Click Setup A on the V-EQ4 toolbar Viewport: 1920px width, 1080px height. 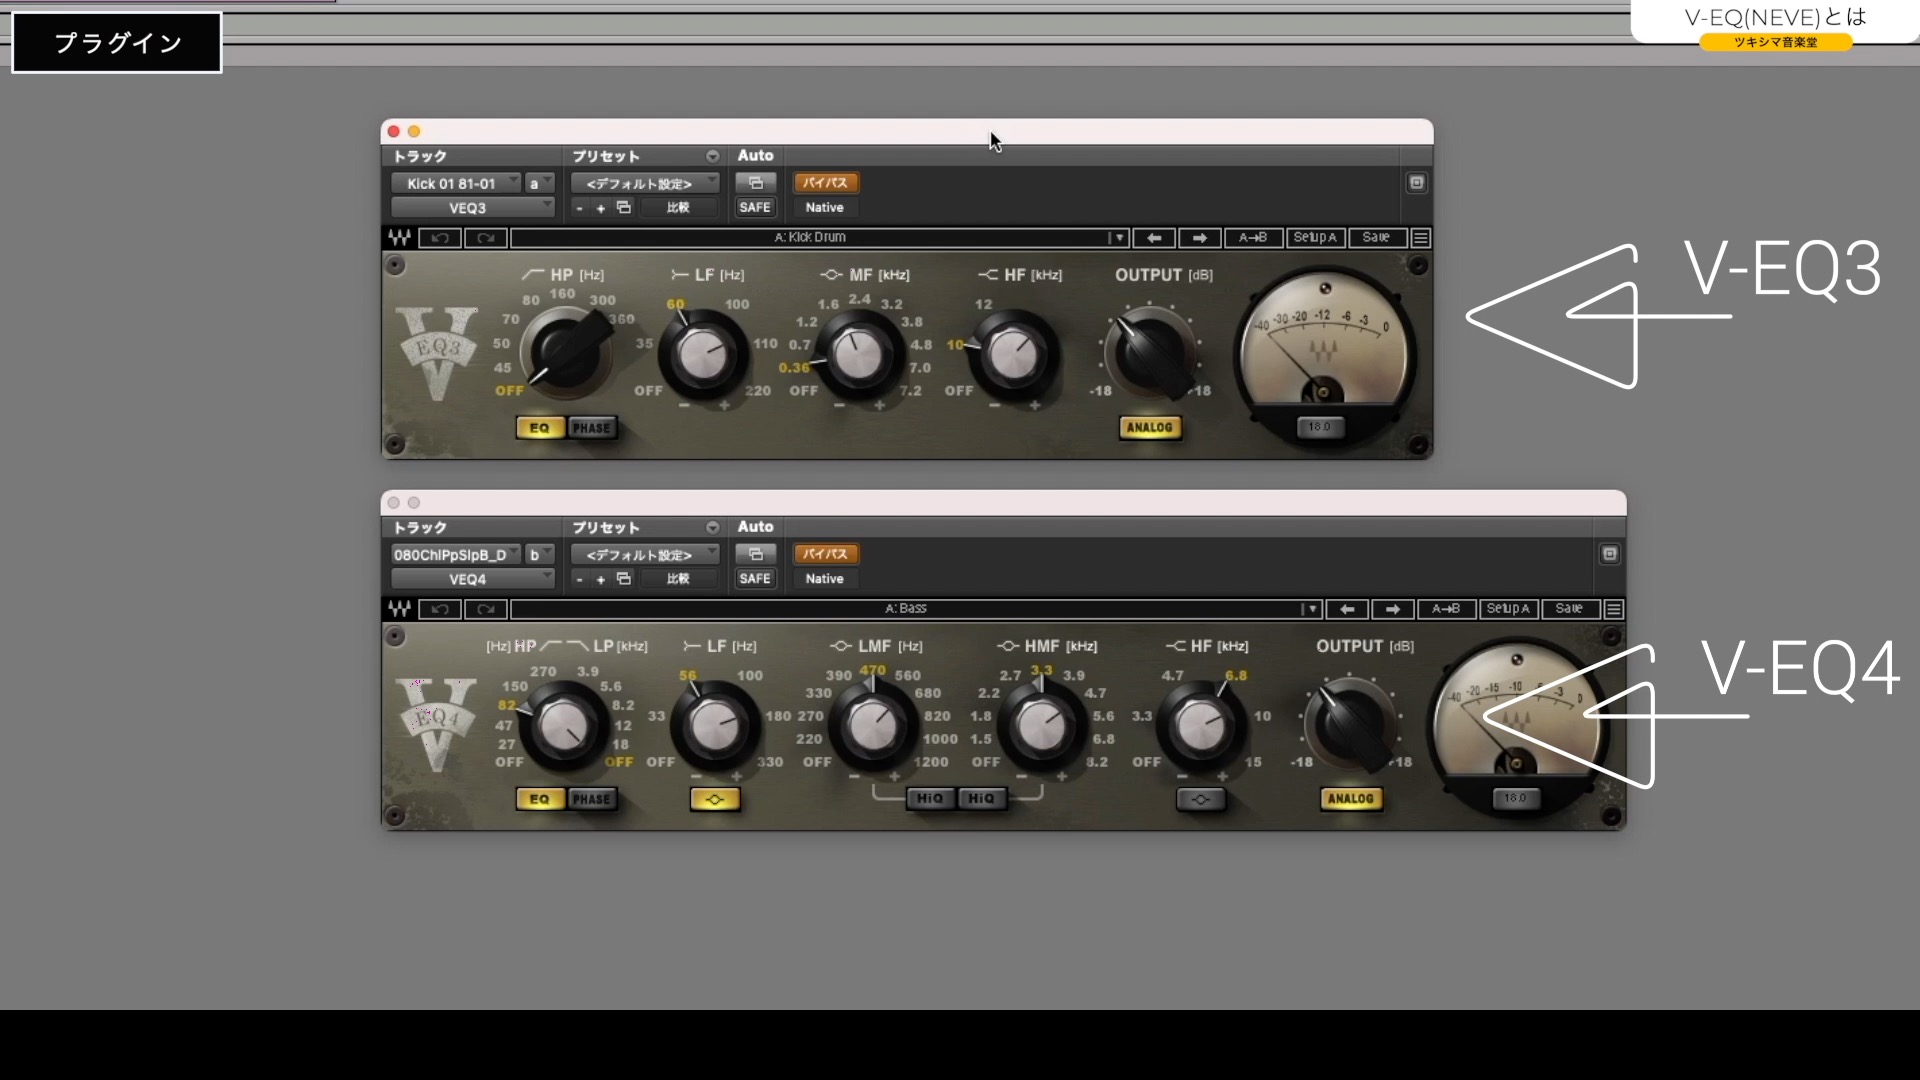(1509, 609)
